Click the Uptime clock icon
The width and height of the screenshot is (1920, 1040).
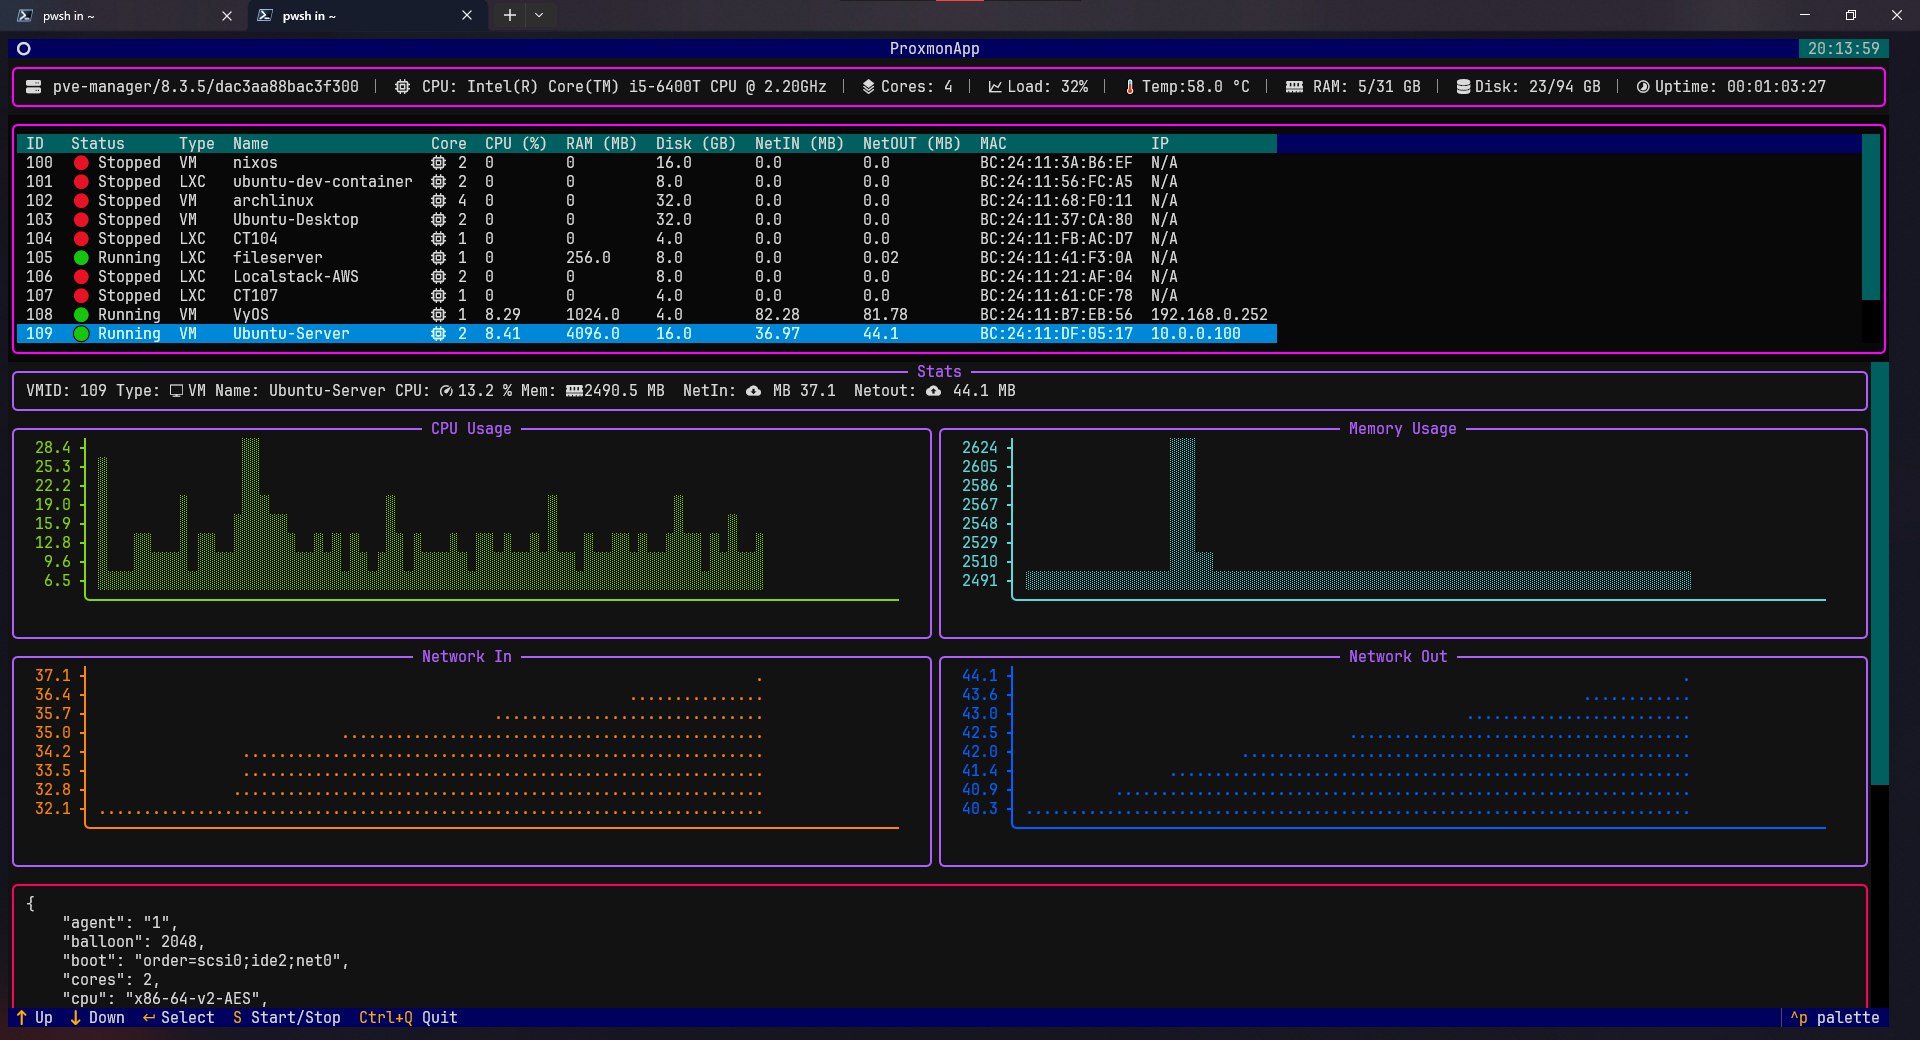click(x=1642, y=87)
